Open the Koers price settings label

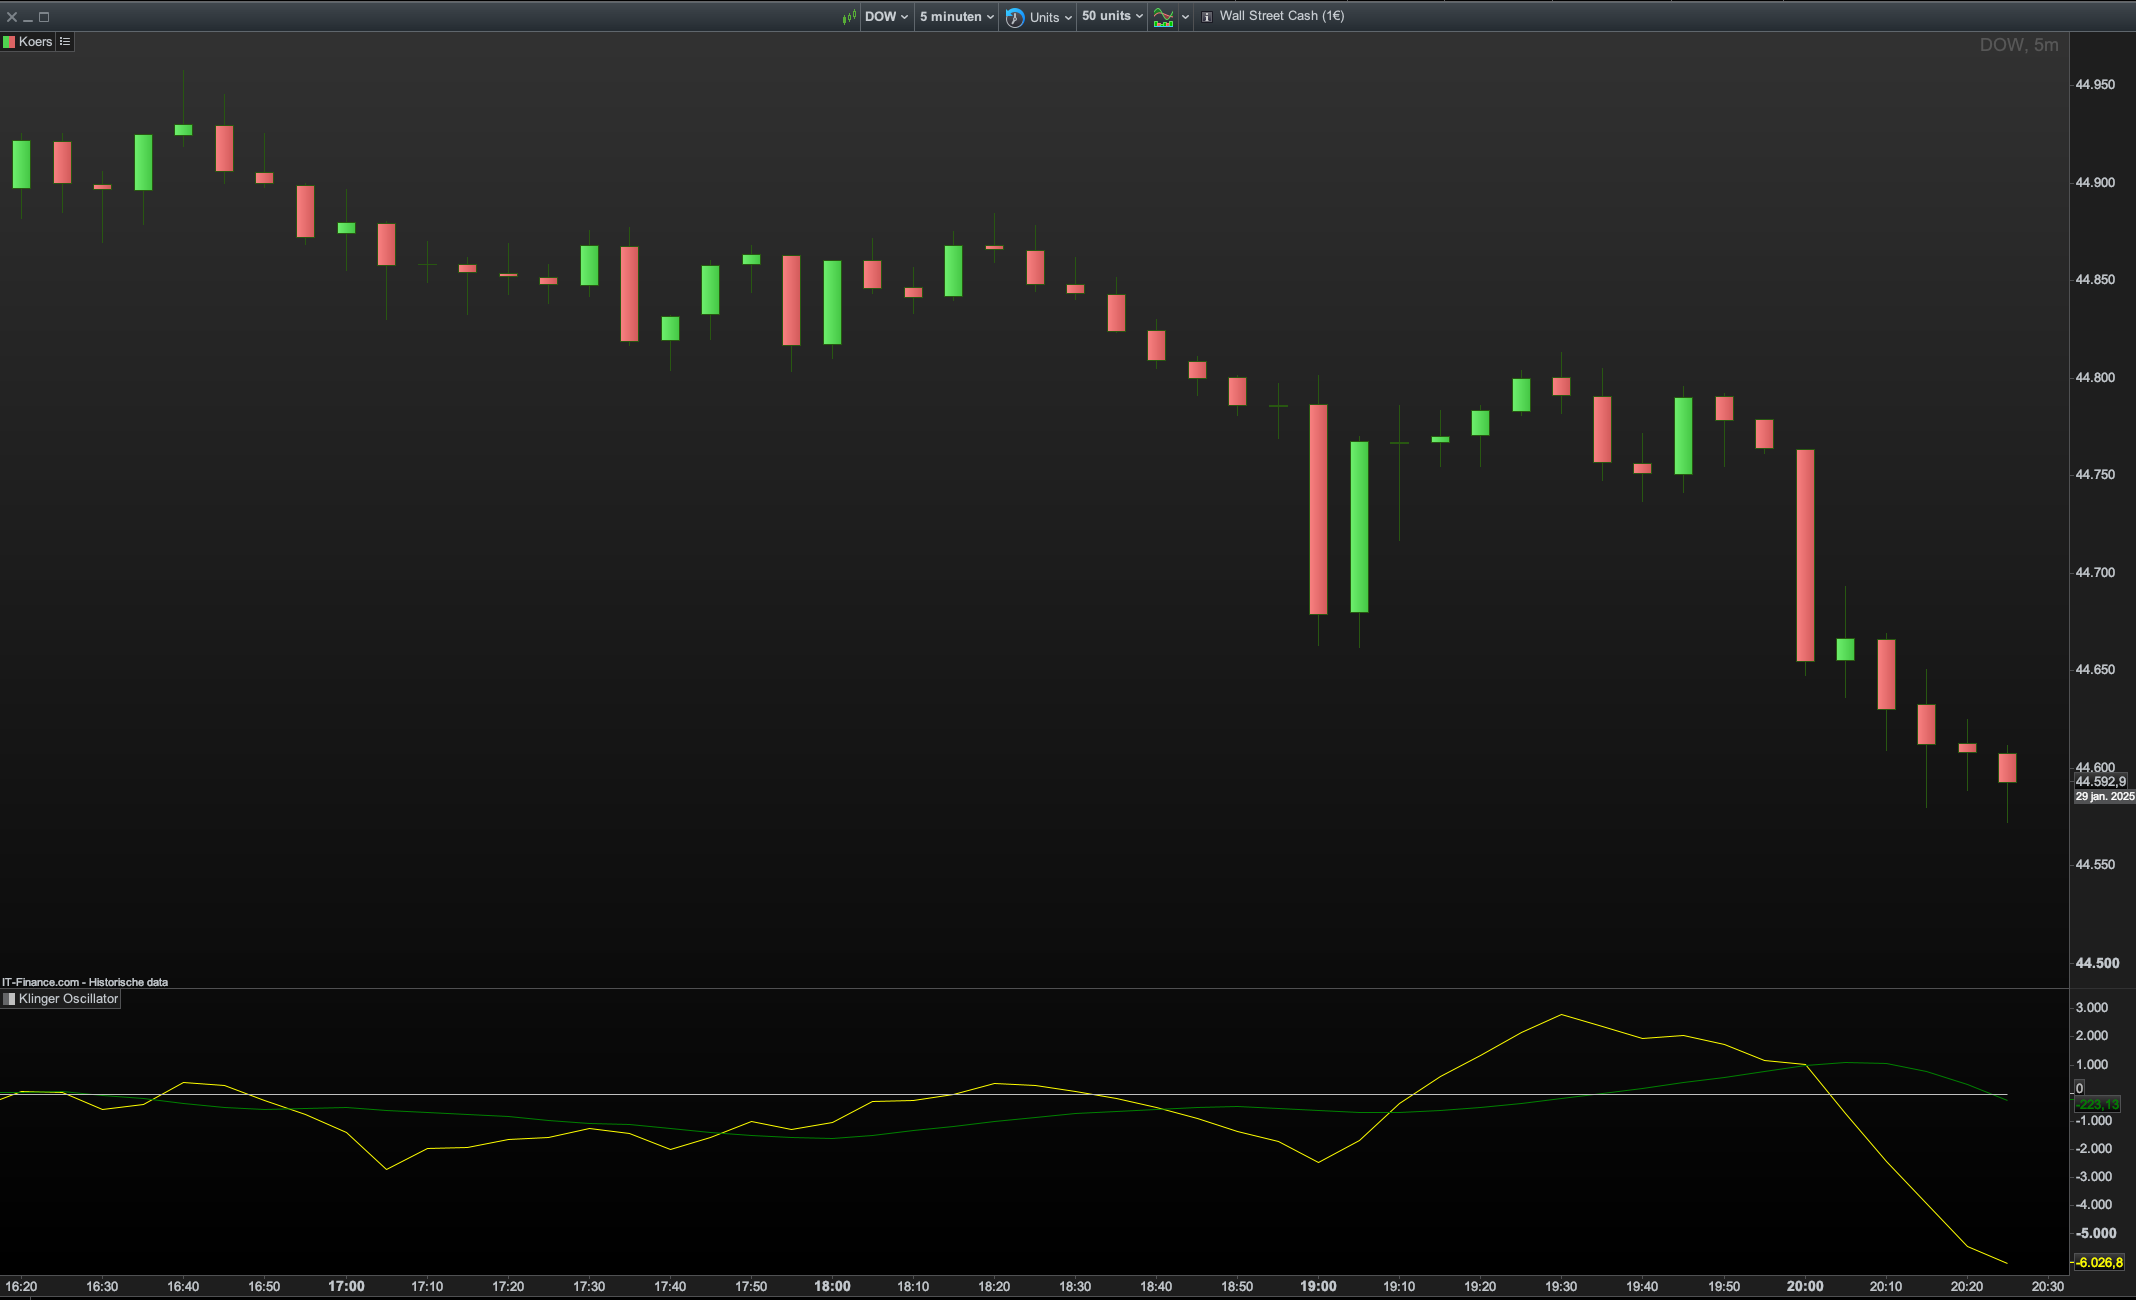(x=35, y=42)
